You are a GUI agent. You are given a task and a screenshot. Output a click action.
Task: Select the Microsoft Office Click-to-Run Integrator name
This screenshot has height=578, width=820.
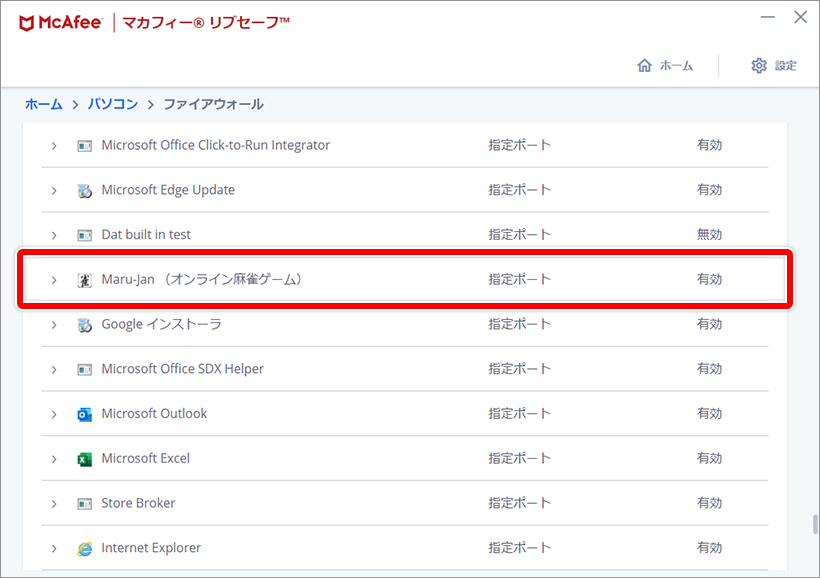tap(215, 145)
